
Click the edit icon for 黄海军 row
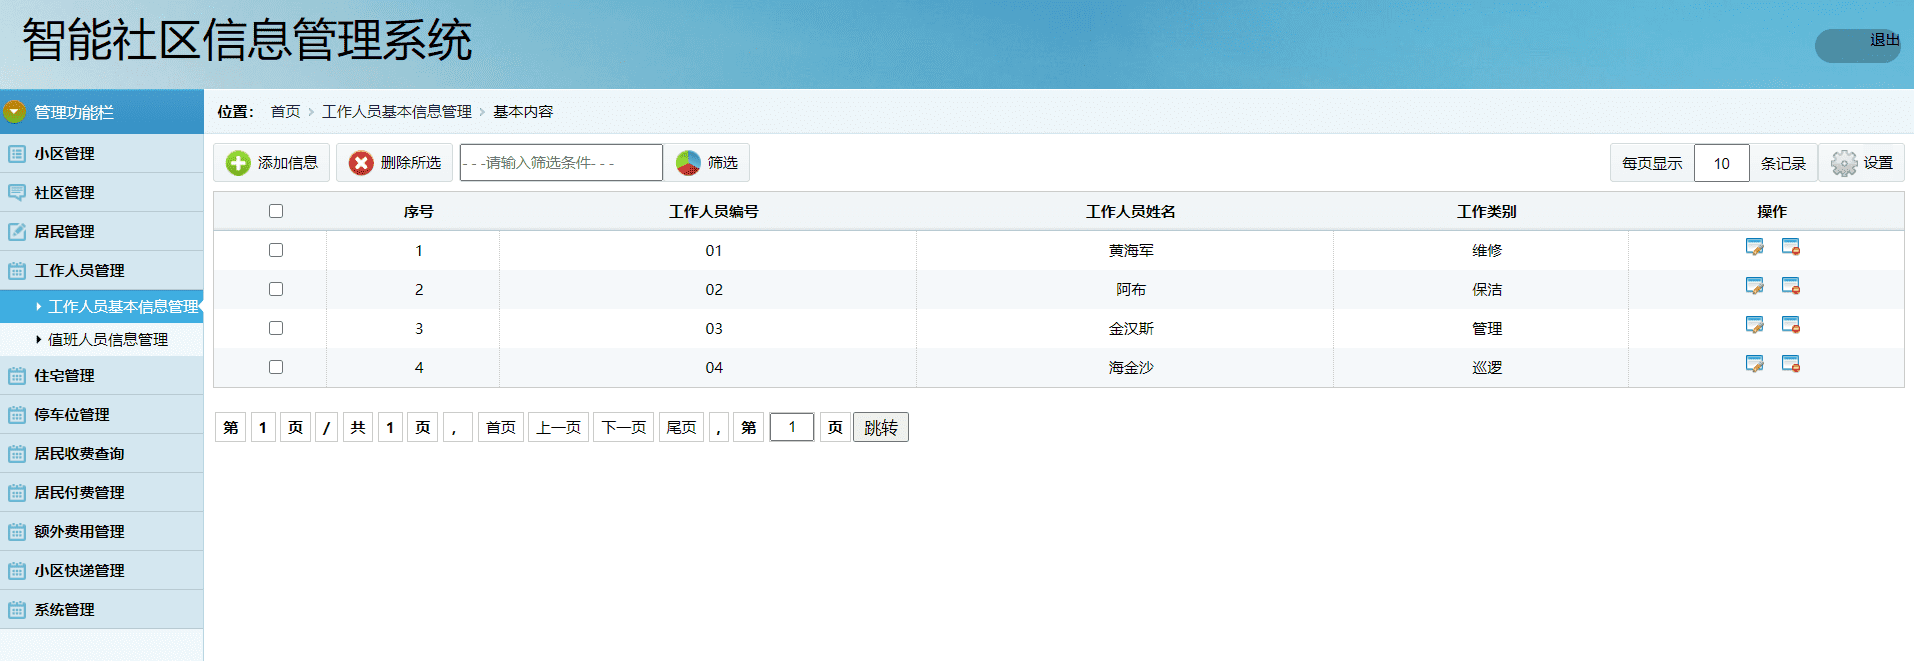(x=1754, y=247)
